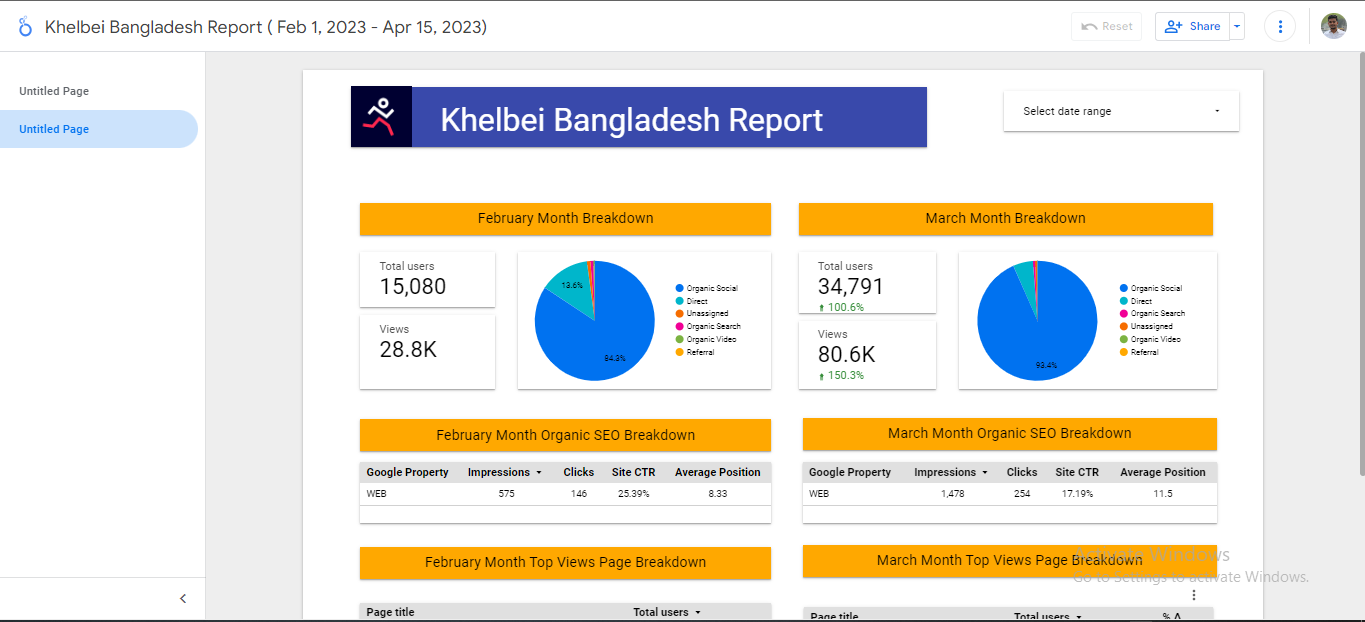
Task: Click Organic Social legend entry in March chart
Action: pos(1151,288)
